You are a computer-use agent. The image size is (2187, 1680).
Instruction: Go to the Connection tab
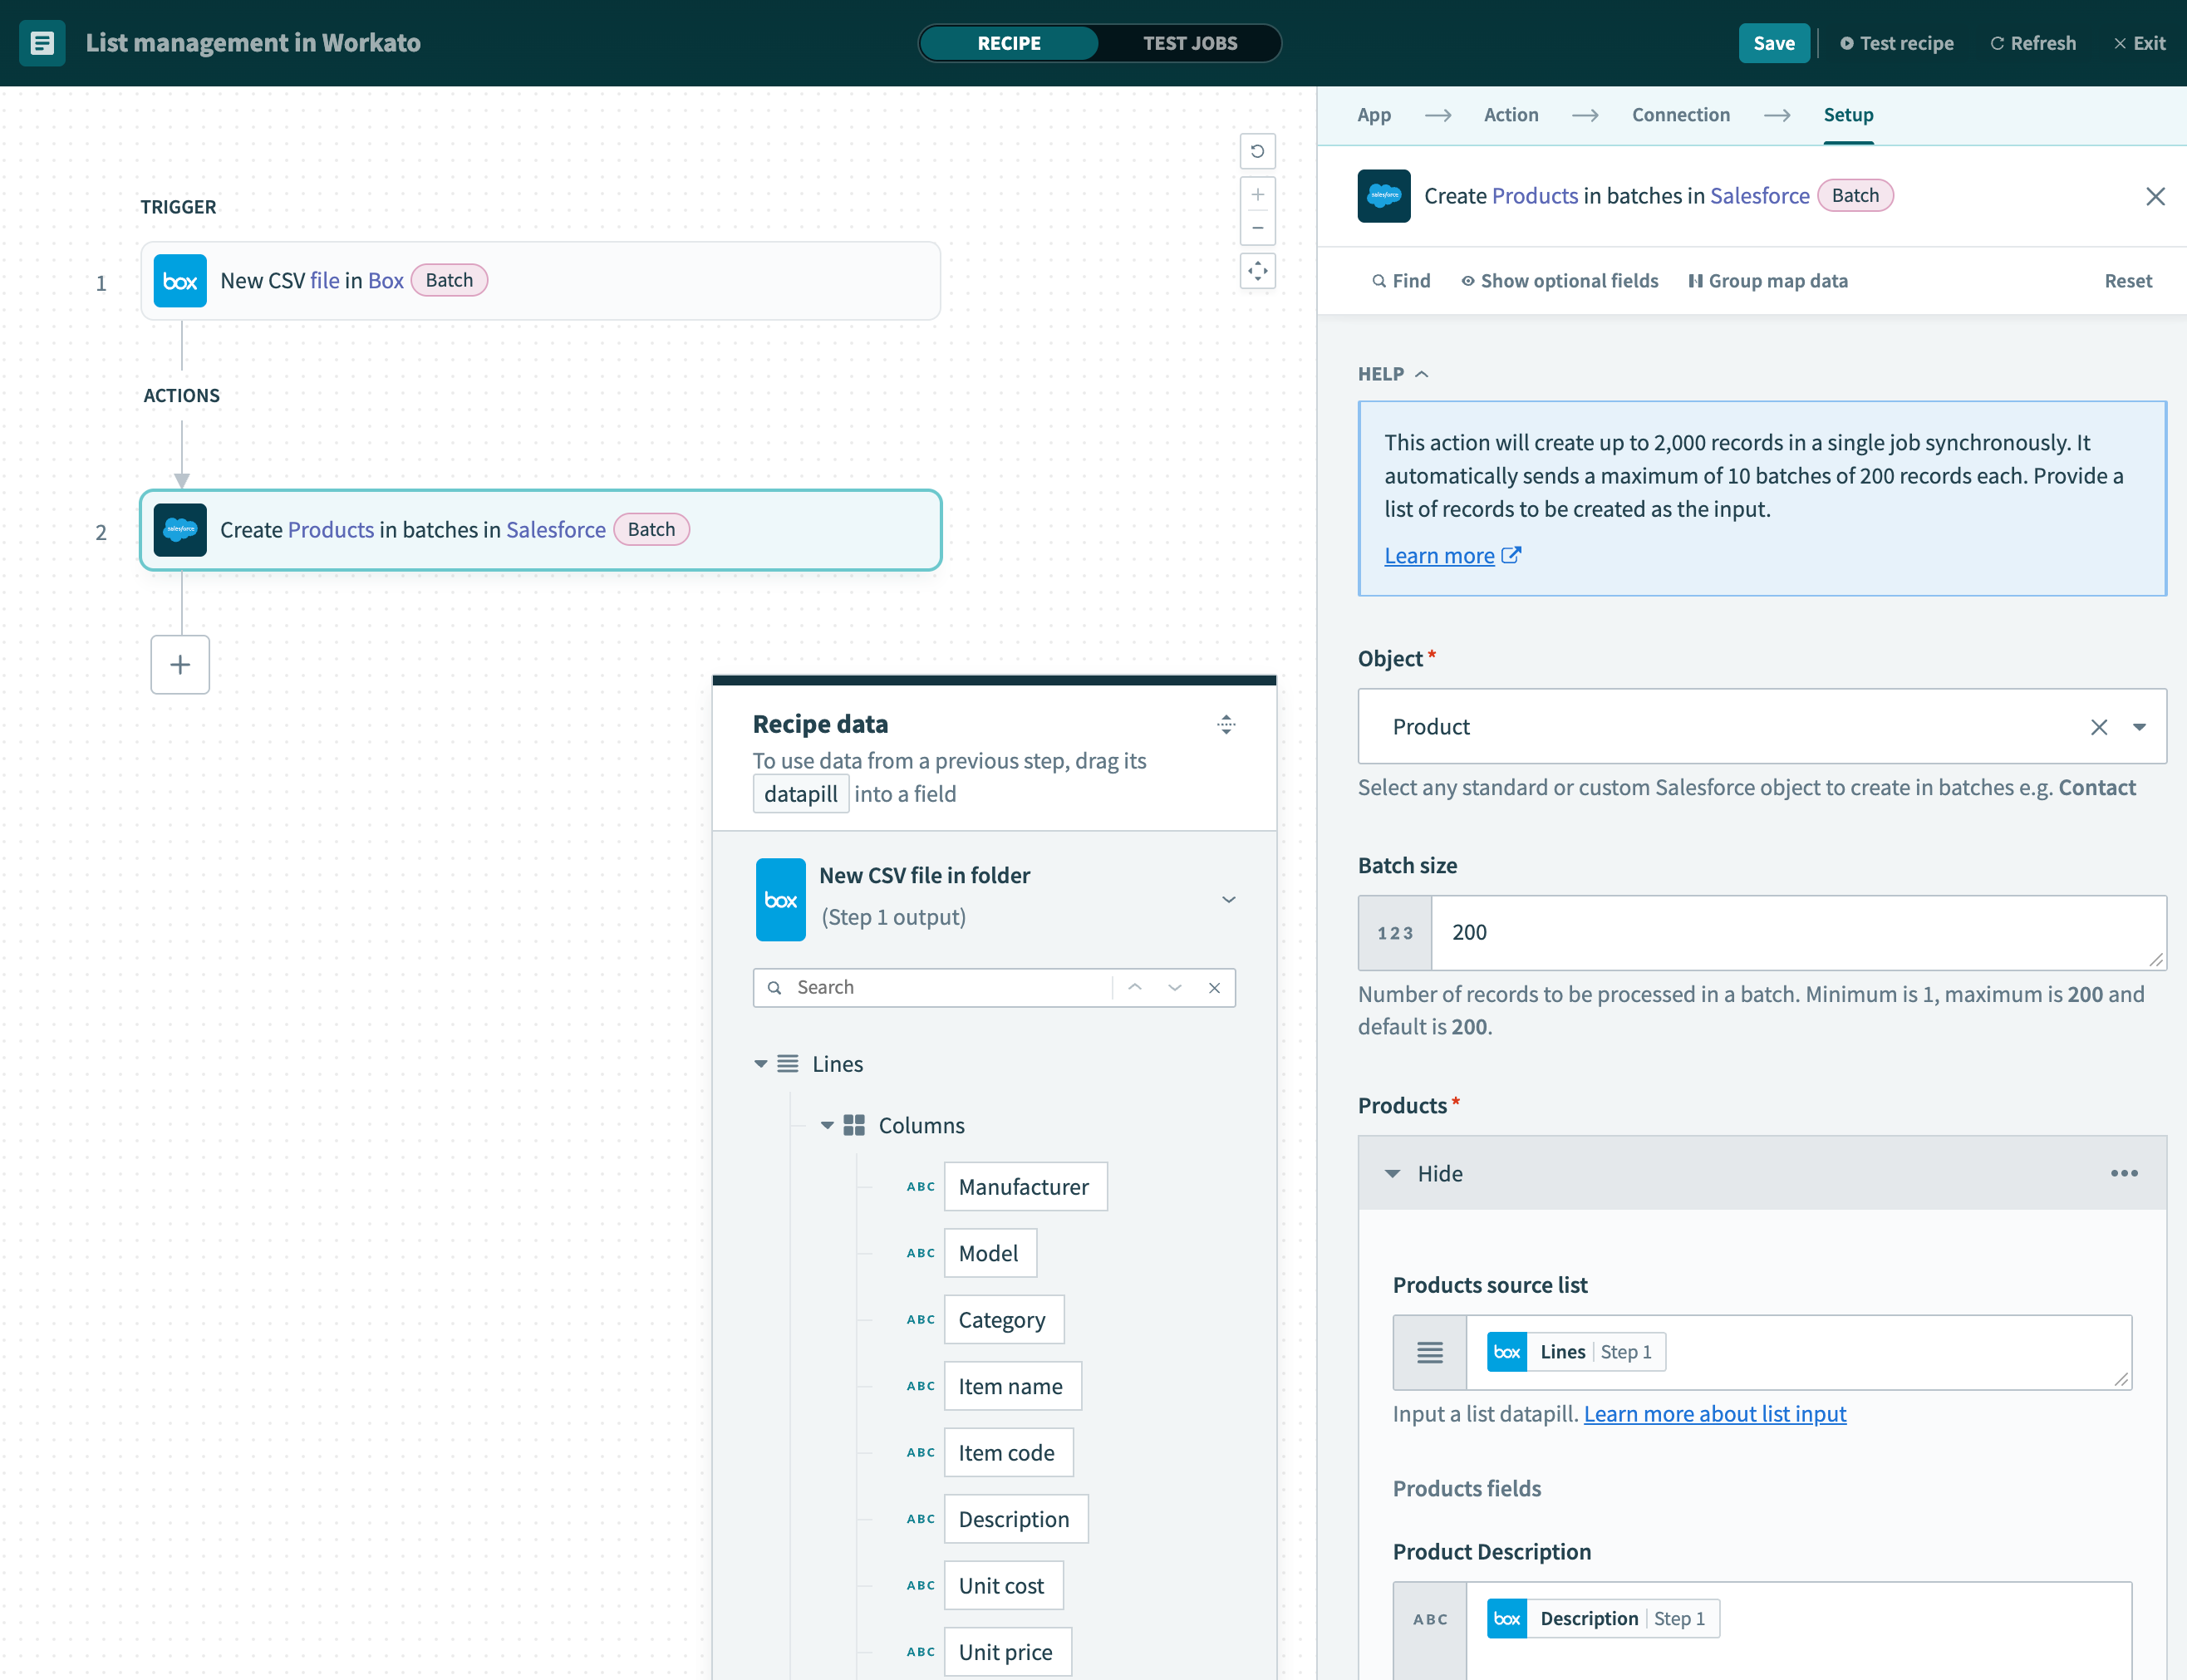(1680, 115)
